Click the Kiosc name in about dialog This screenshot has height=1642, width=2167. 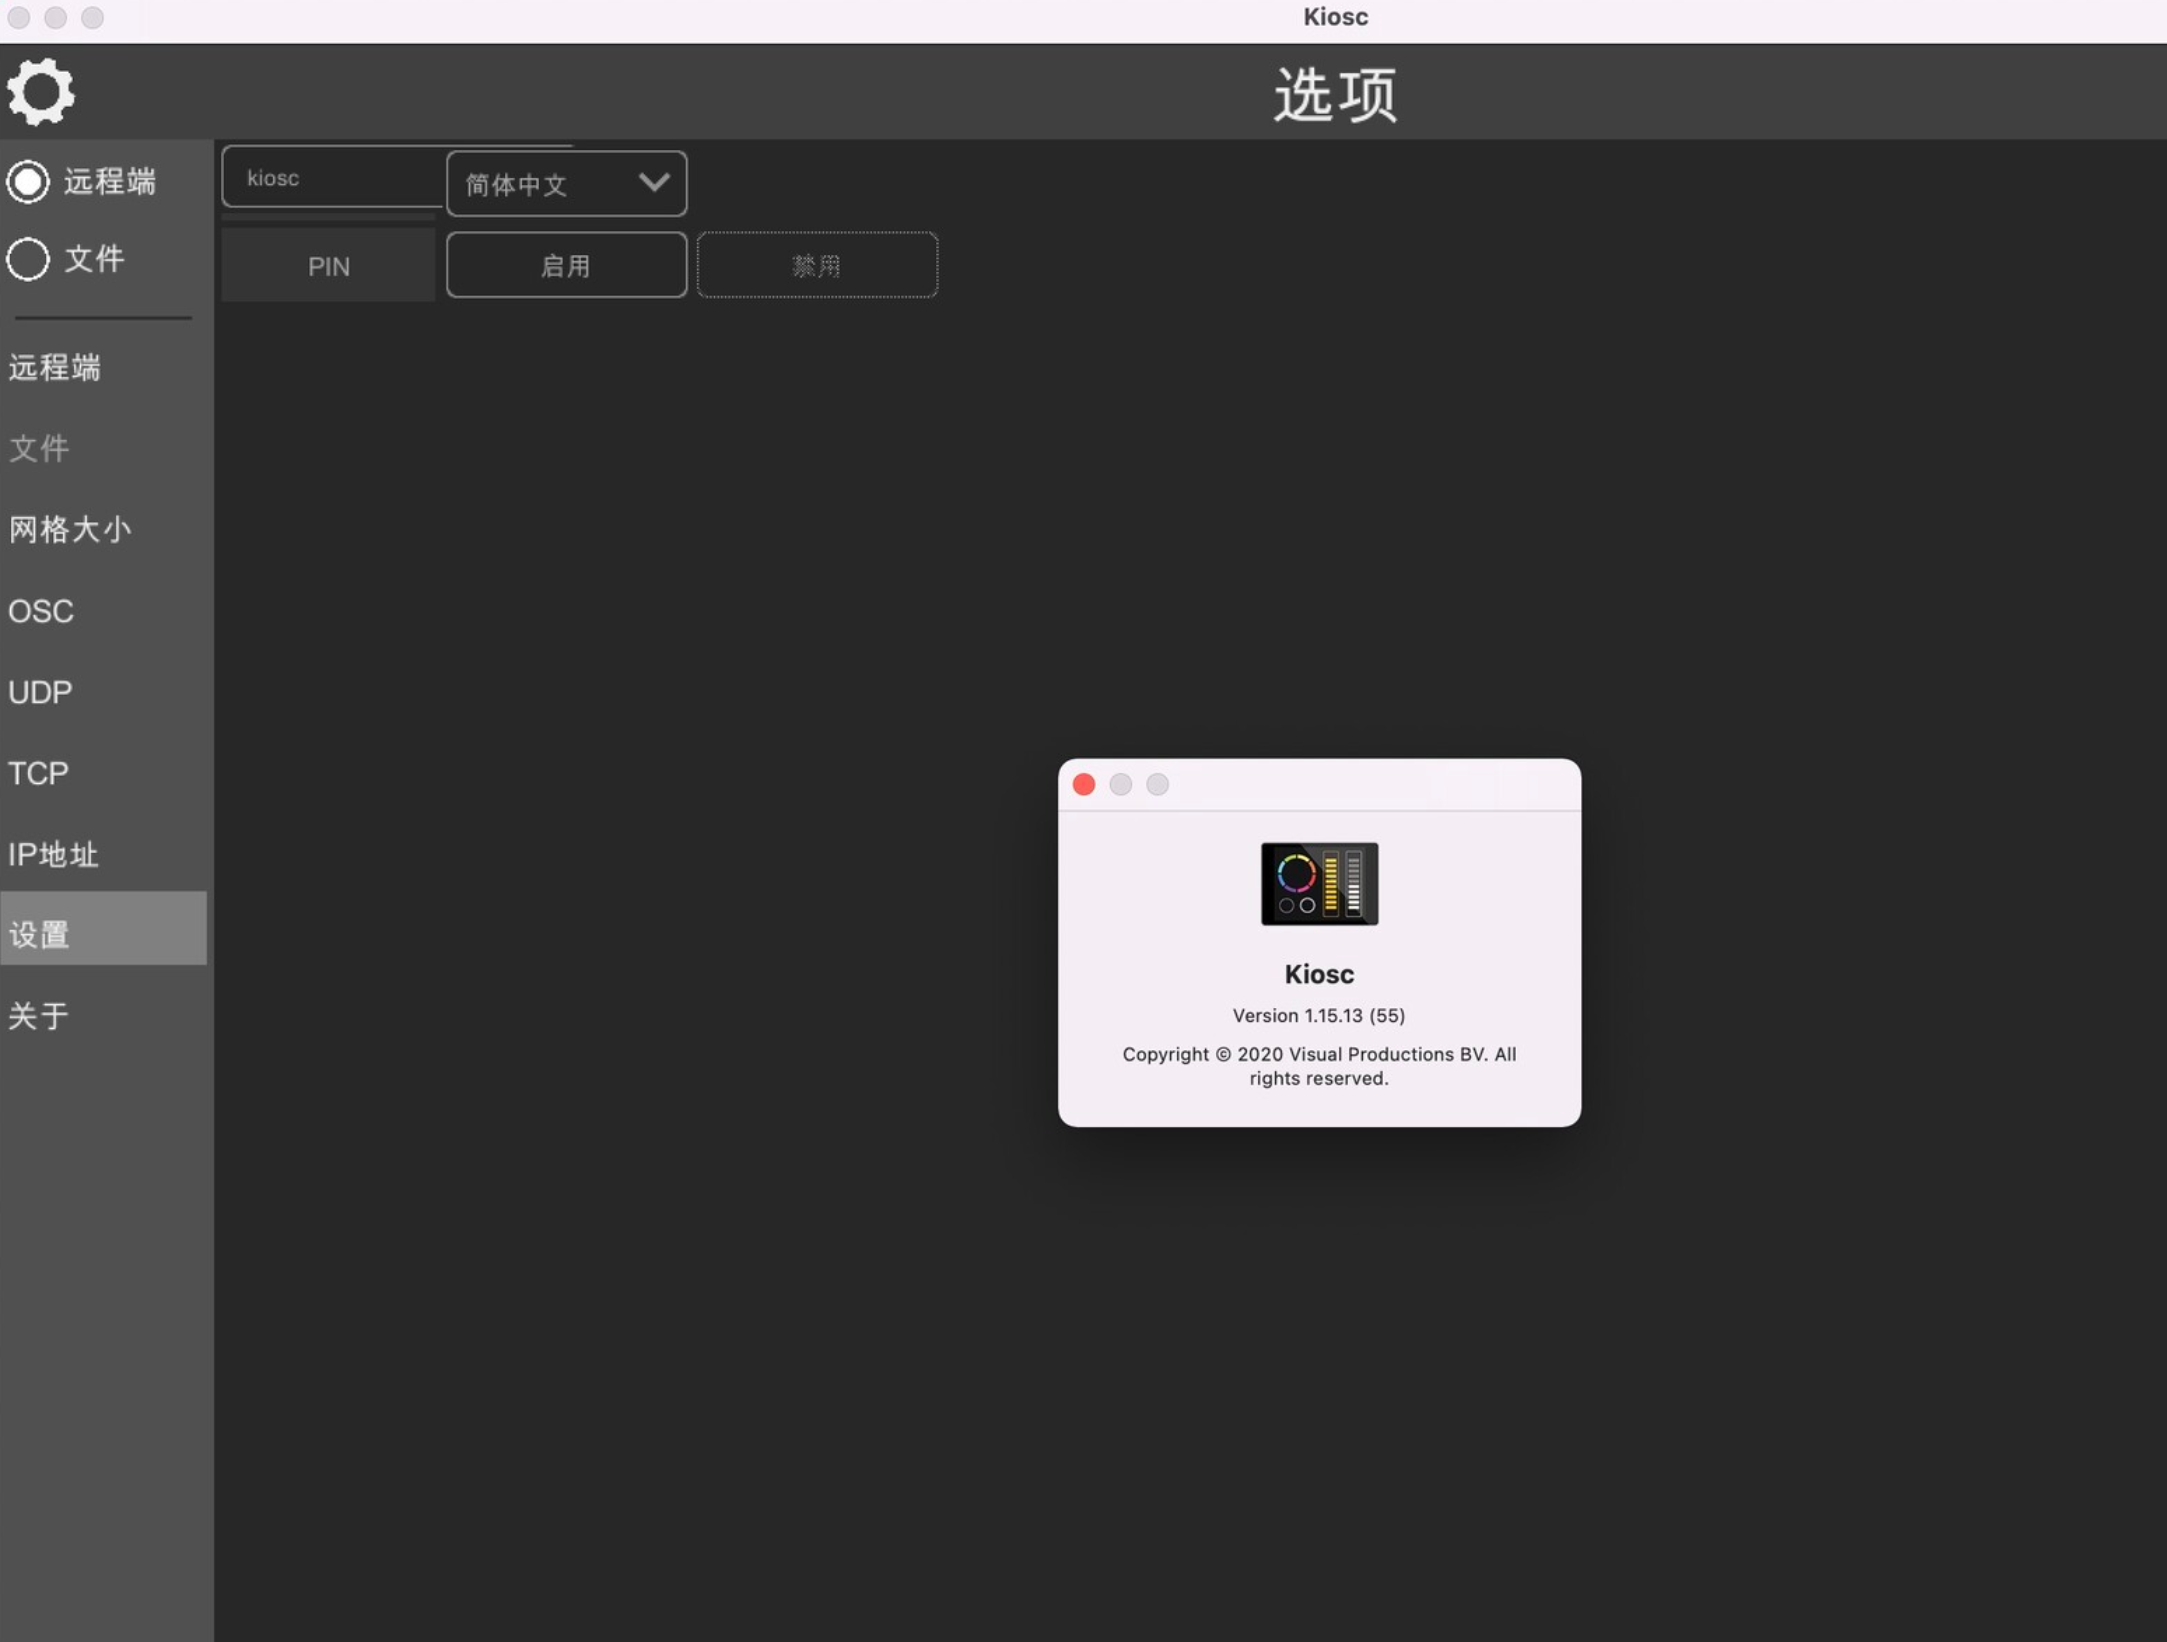click(1319, 974)
